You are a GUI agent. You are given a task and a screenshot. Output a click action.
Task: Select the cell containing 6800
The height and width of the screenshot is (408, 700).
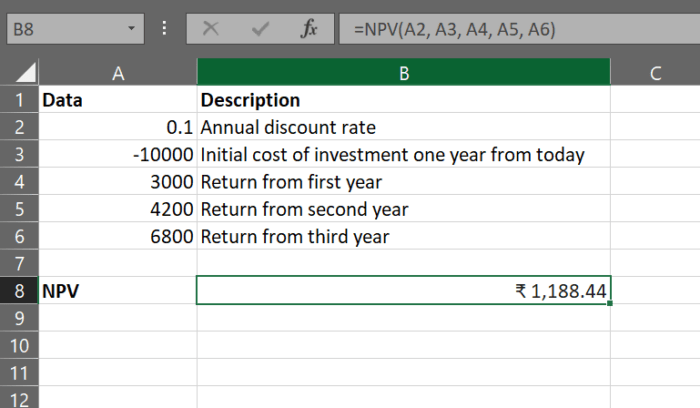[118, 236]
